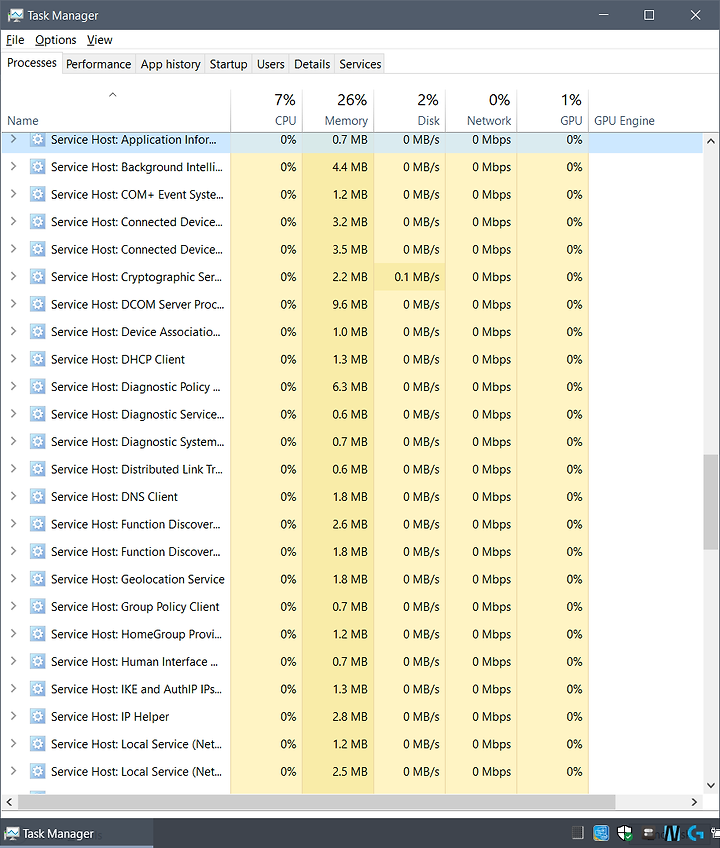Expand Service Host: IP Helper row
The image size is (720, 848).
[14, 716]
